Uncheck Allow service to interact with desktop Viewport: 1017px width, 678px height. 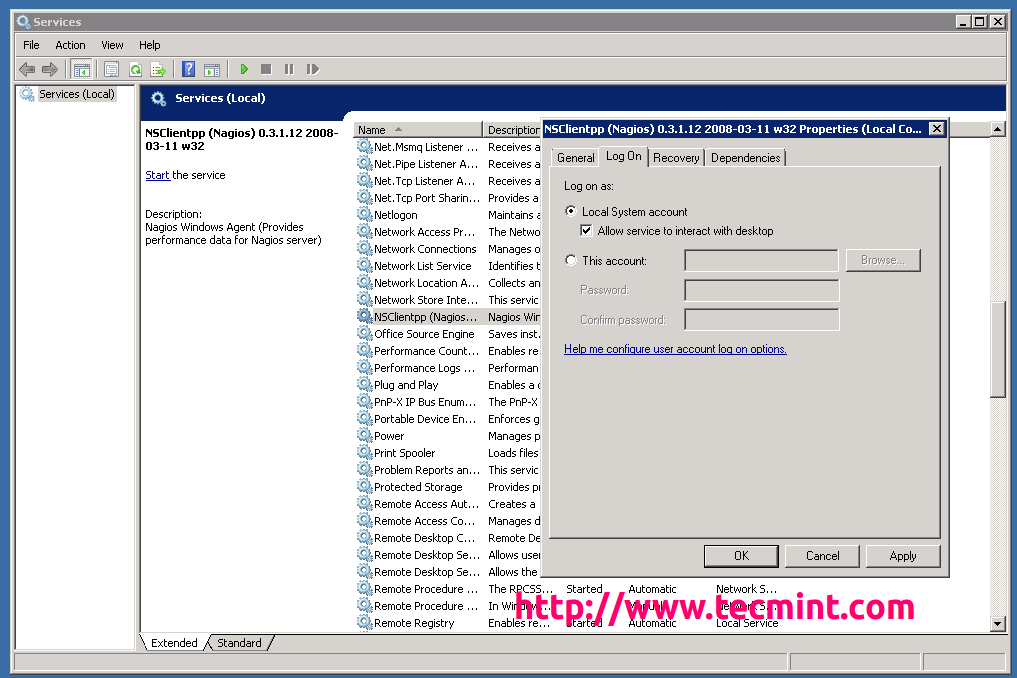click(x=587, y=231)
